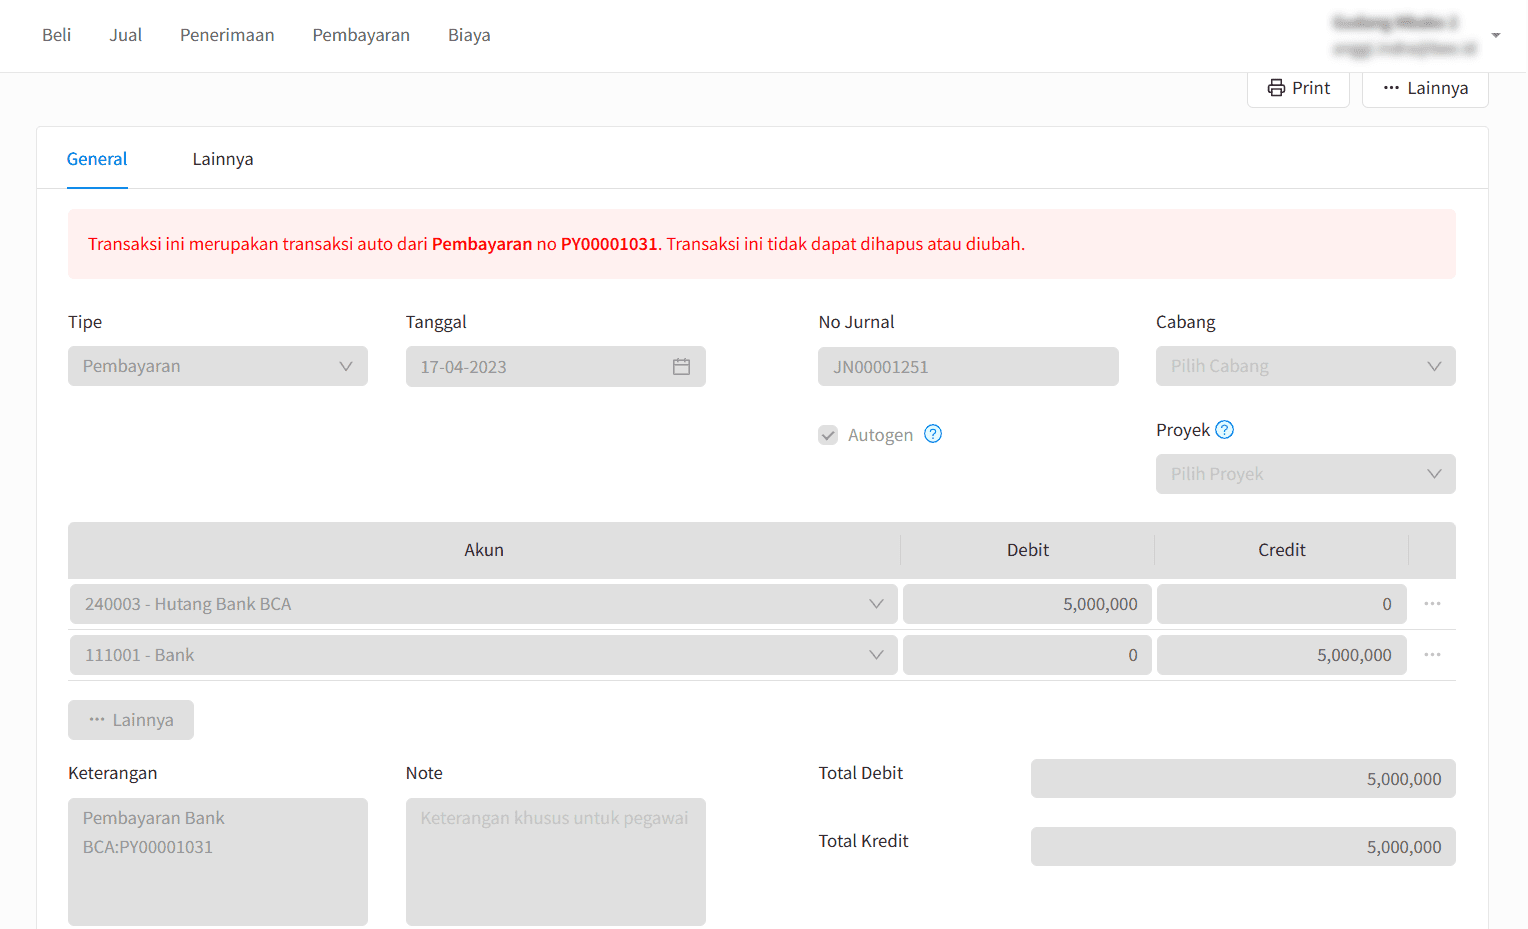Click the Lainnya button below account rows
This screenshot has width=1528, height=929.
131,720
